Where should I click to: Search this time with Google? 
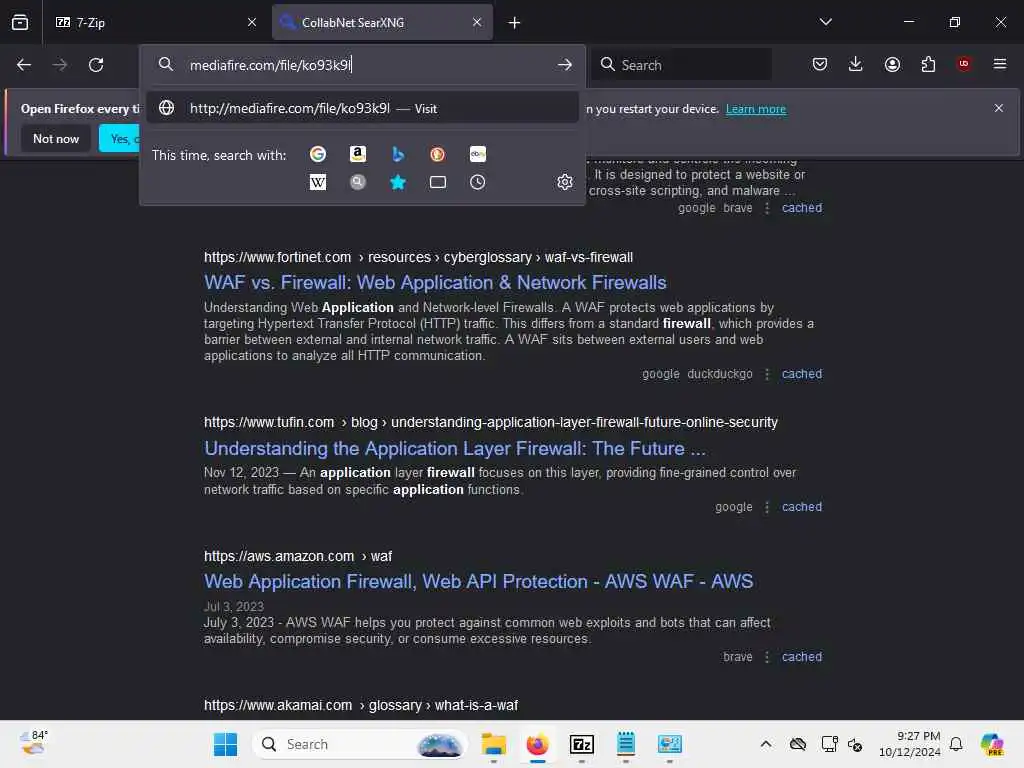pyautogui.click(x=318, y=154)
